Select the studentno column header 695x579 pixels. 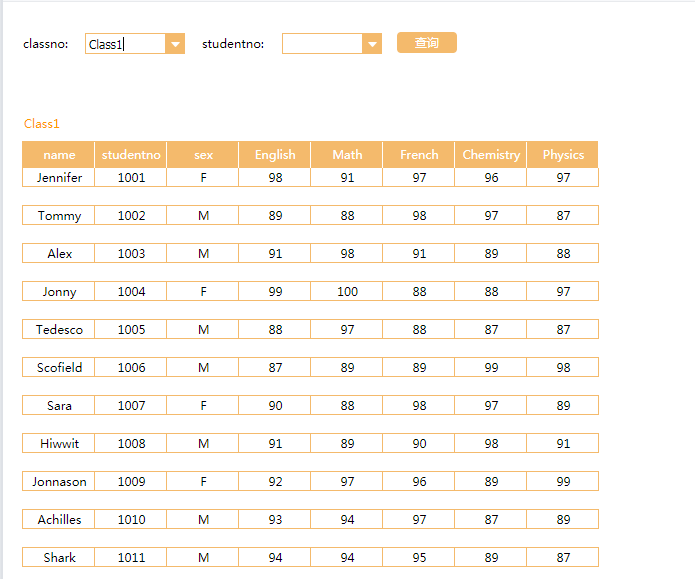[131, 155]
